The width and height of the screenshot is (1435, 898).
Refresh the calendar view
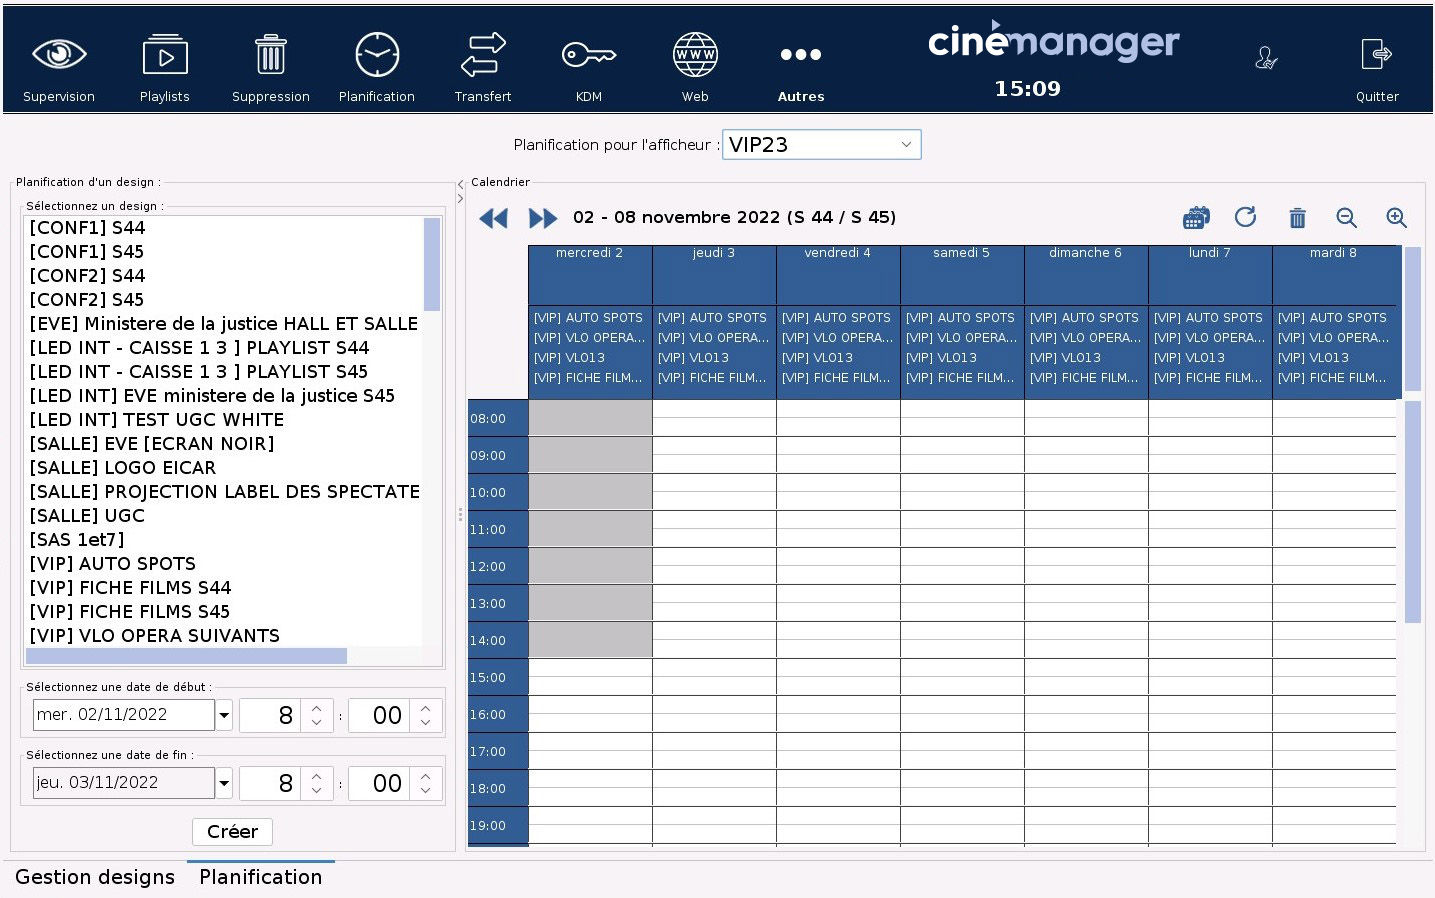[x=1245, y=217]
